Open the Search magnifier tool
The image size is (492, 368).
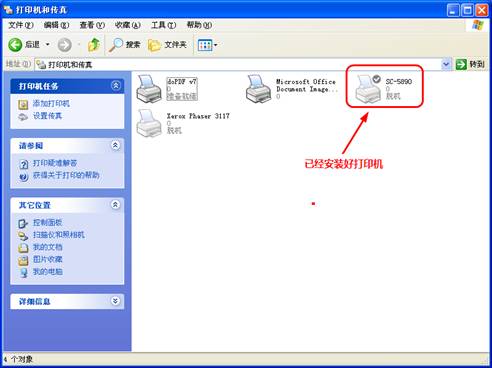(124, 45)
